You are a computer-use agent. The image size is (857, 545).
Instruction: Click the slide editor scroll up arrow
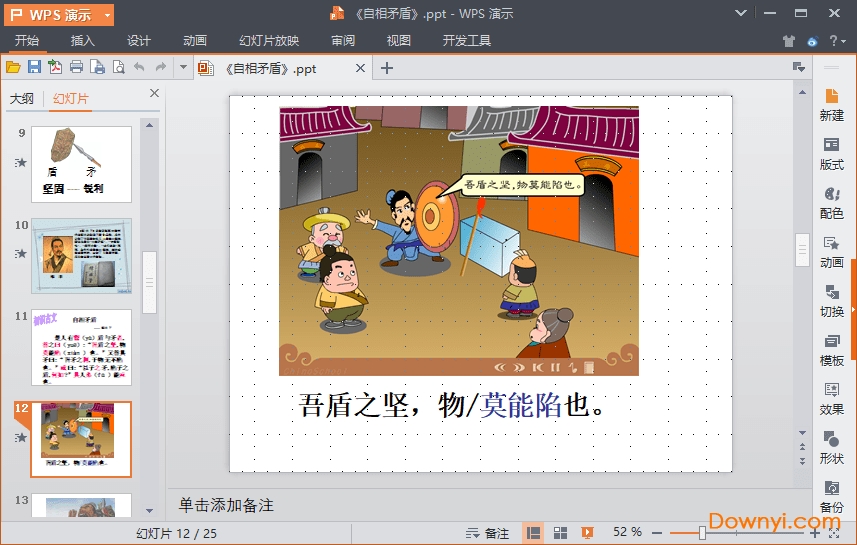(802, 92)
